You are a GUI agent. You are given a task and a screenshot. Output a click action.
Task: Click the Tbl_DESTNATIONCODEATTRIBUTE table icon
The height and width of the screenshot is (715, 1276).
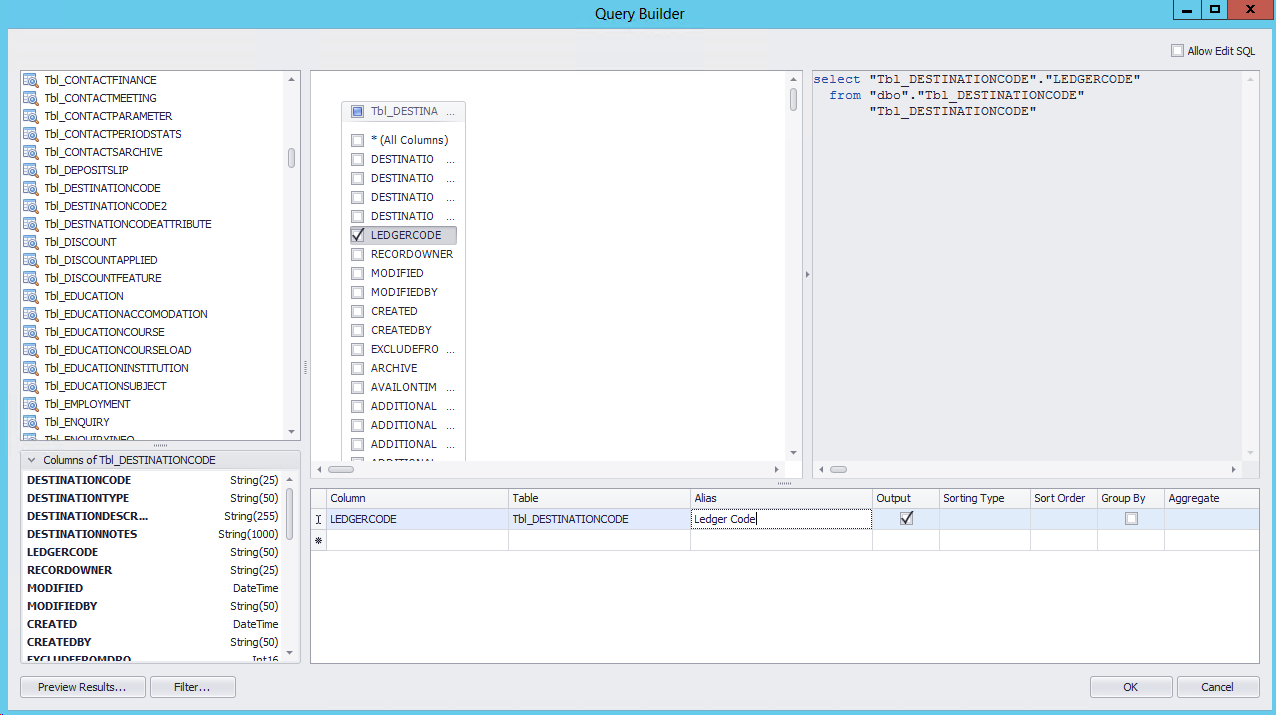coord(30,224)
